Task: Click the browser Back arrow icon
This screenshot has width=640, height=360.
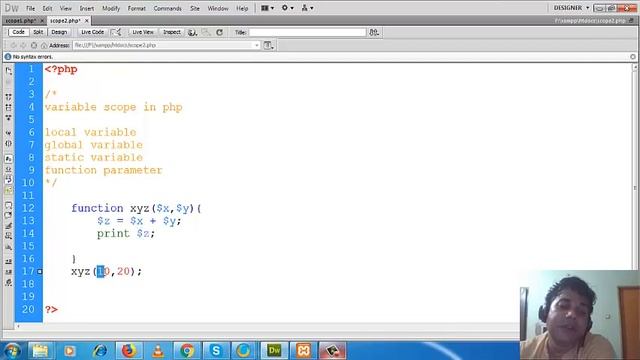Action: [x=13, y=45]
